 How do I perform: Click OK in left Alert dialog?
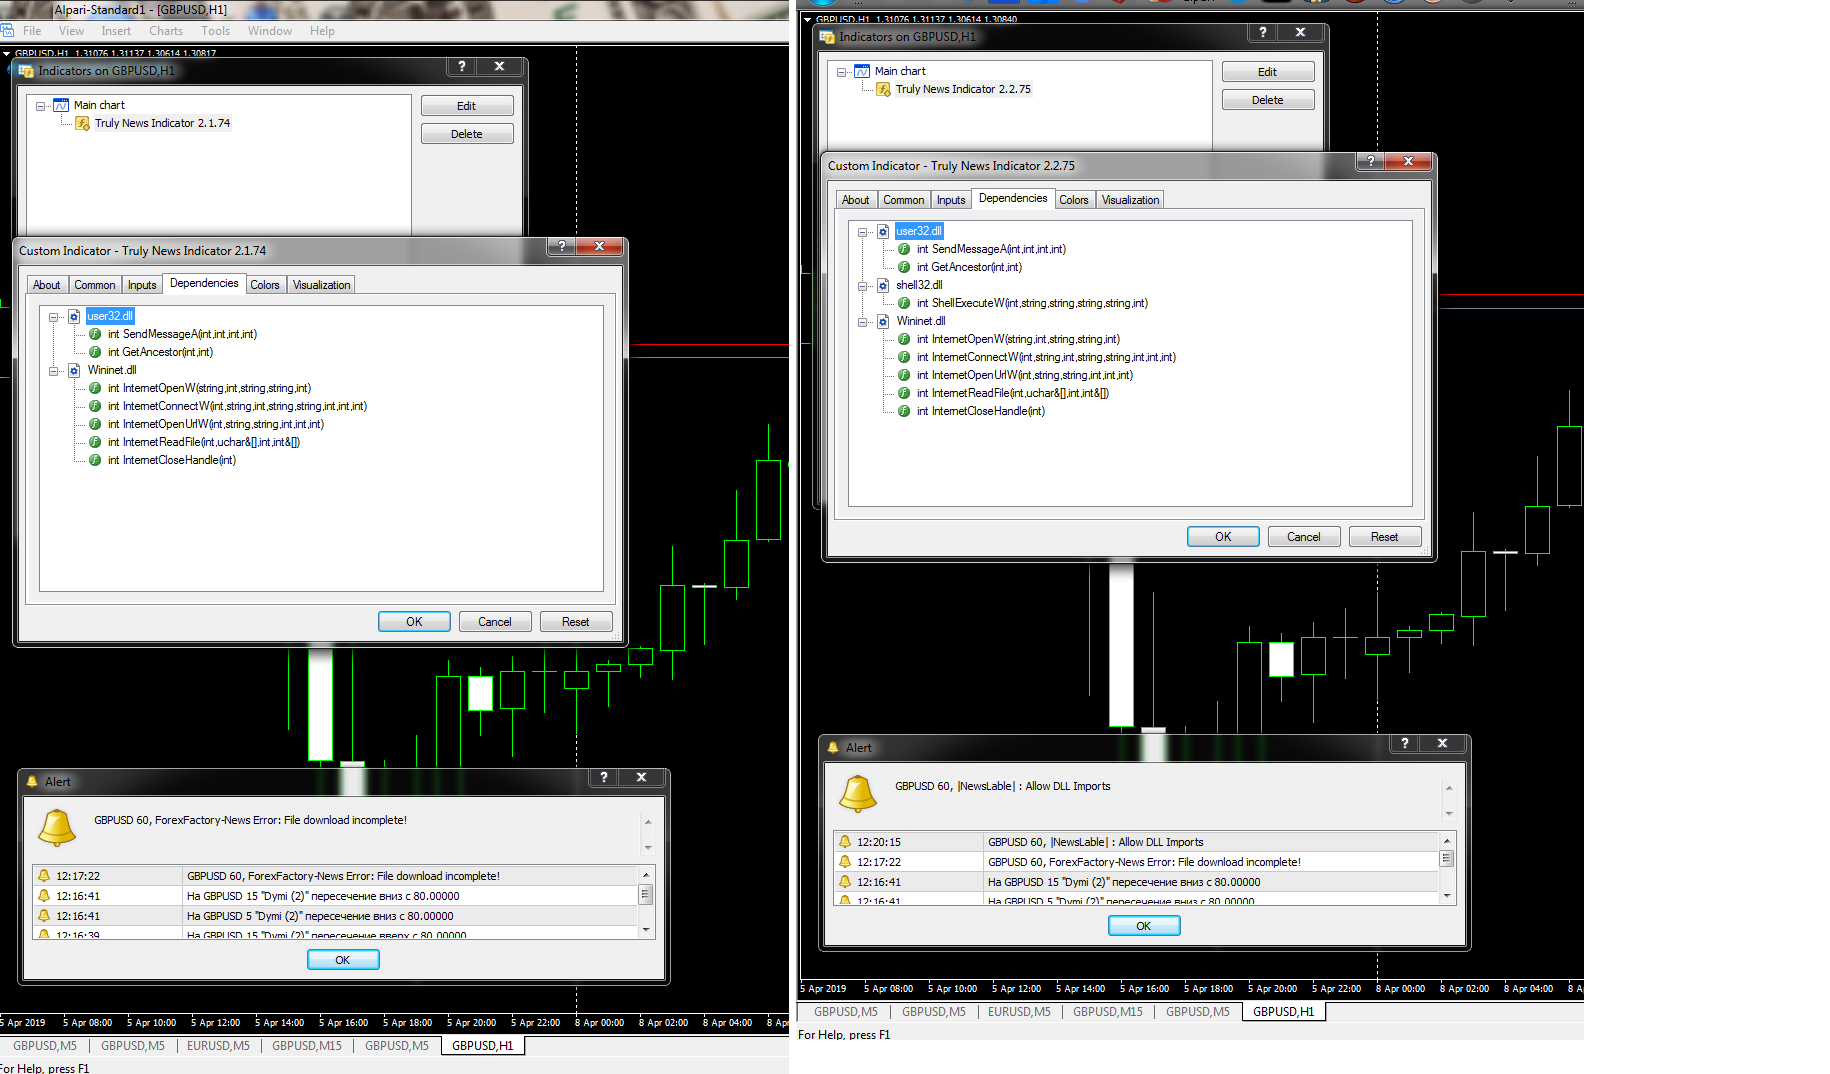tap(343, 960)
